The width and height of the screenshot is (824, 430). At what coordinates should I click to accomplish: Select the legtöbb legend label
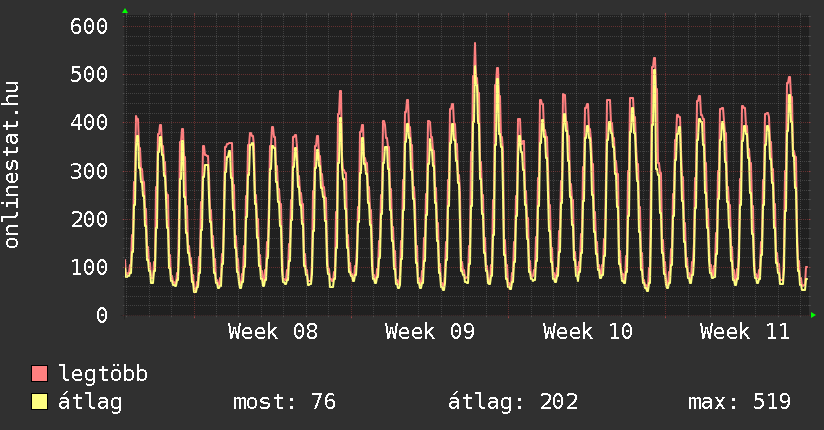(x=103, y=375)
